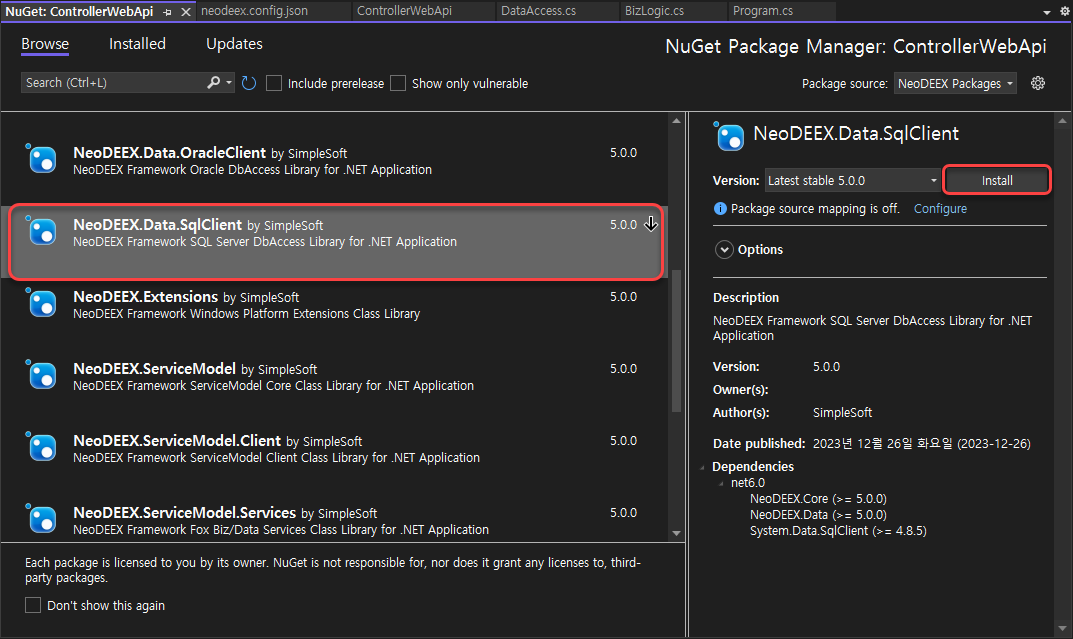Click the NeoDEEX.Data.SqlClient package icon in list
The height and width of the screenshot is (639, 1073).
click(42, 232)
